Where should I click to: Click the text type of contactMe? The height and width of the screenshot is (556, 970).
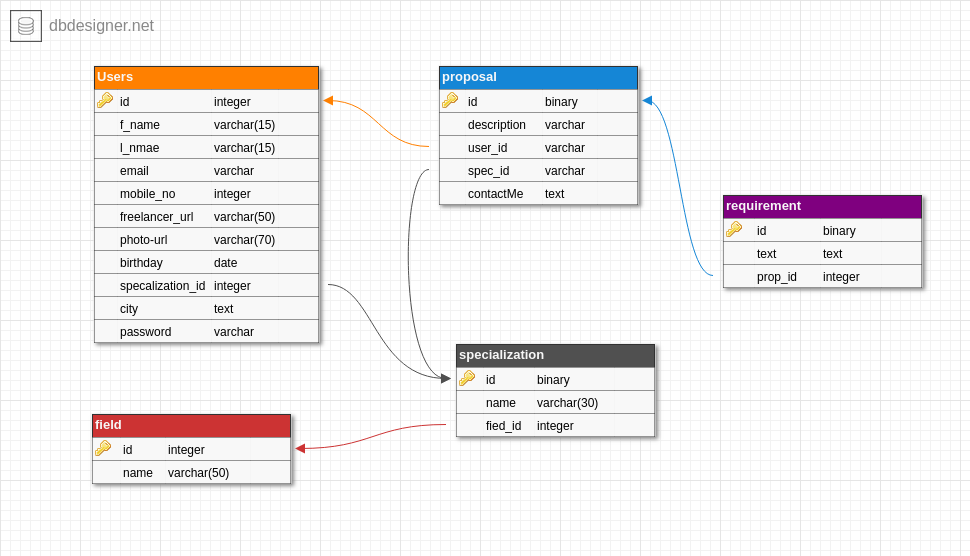pos(554,194)
